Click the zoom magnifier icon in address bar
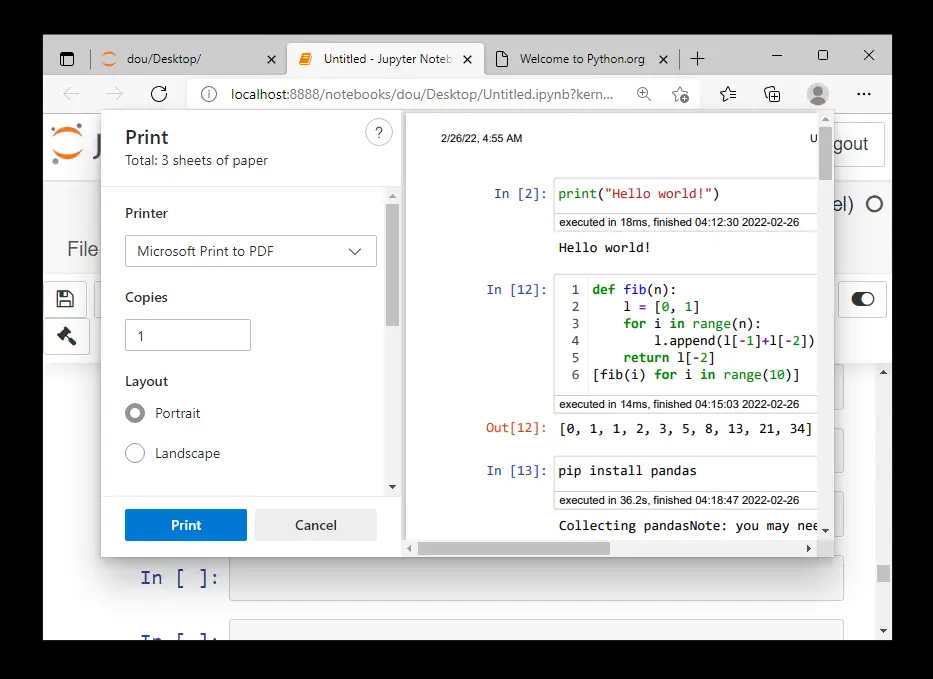 (x=644, y=94)
